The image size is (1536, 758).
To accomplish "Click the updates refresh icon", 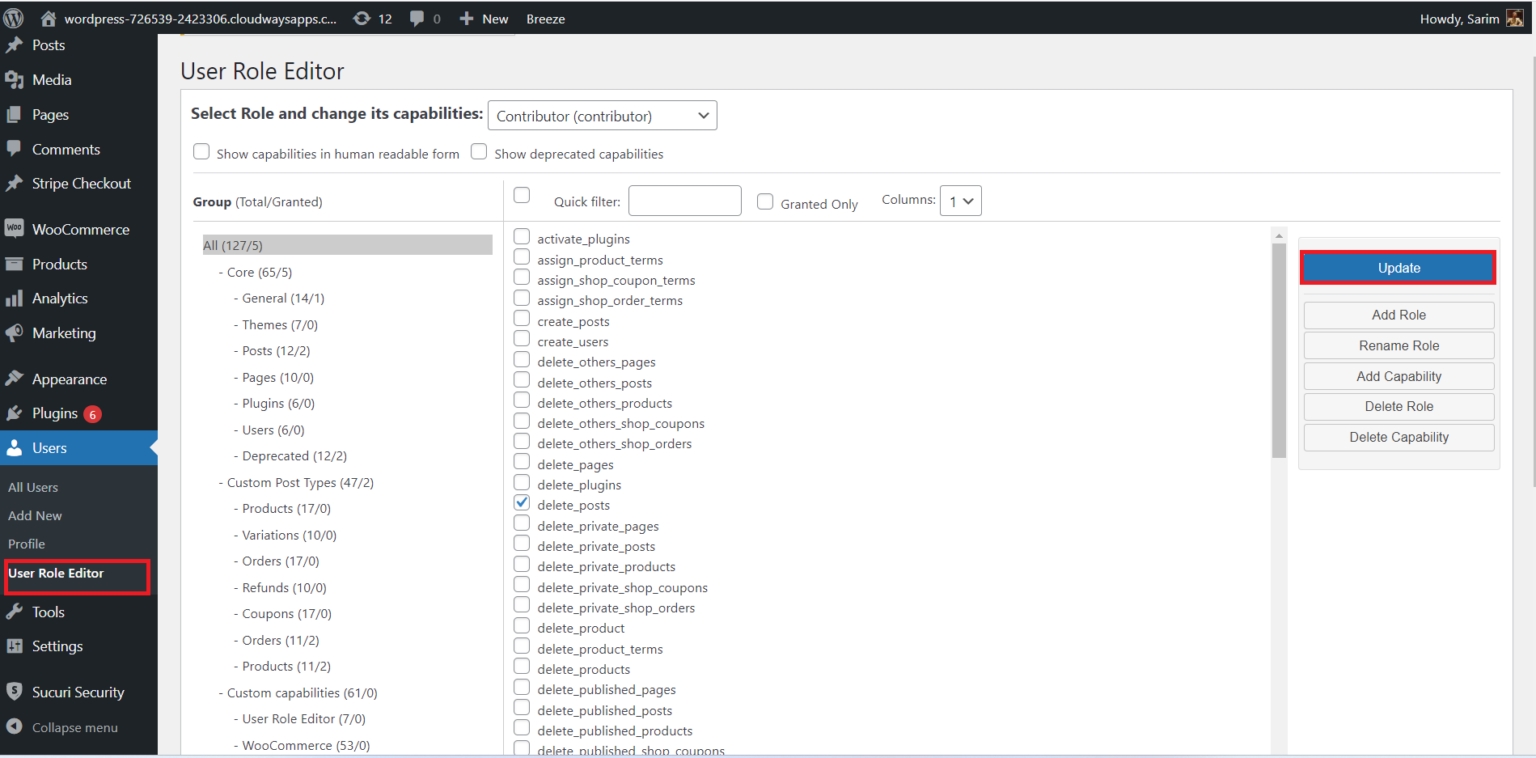I will [361, 18].
